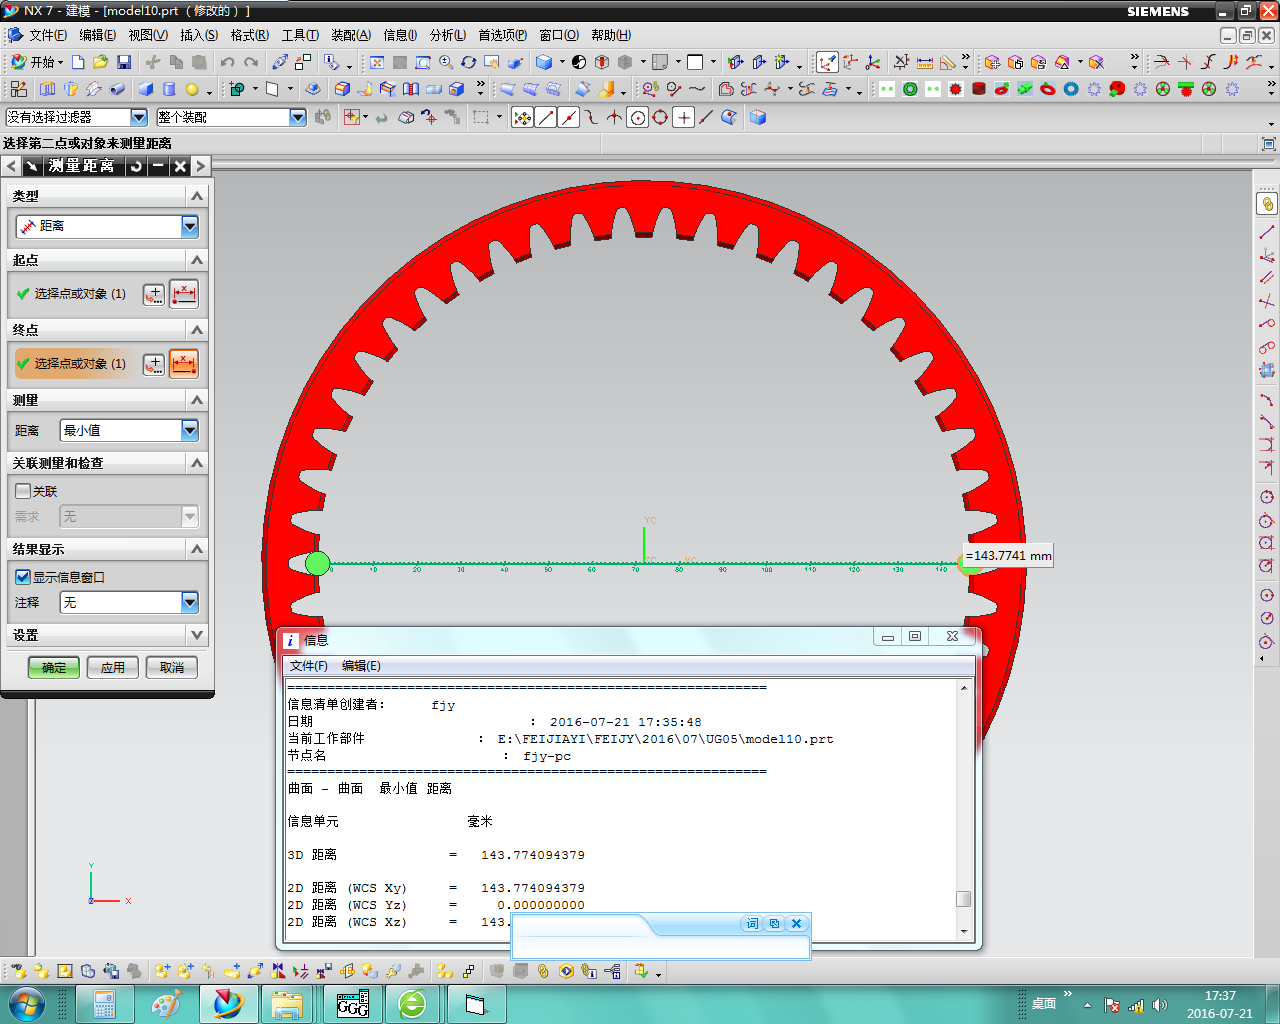This screenshot has height=1024, width=1280.
Task: Open the 文件(F) menu
Action: [48, 35]
